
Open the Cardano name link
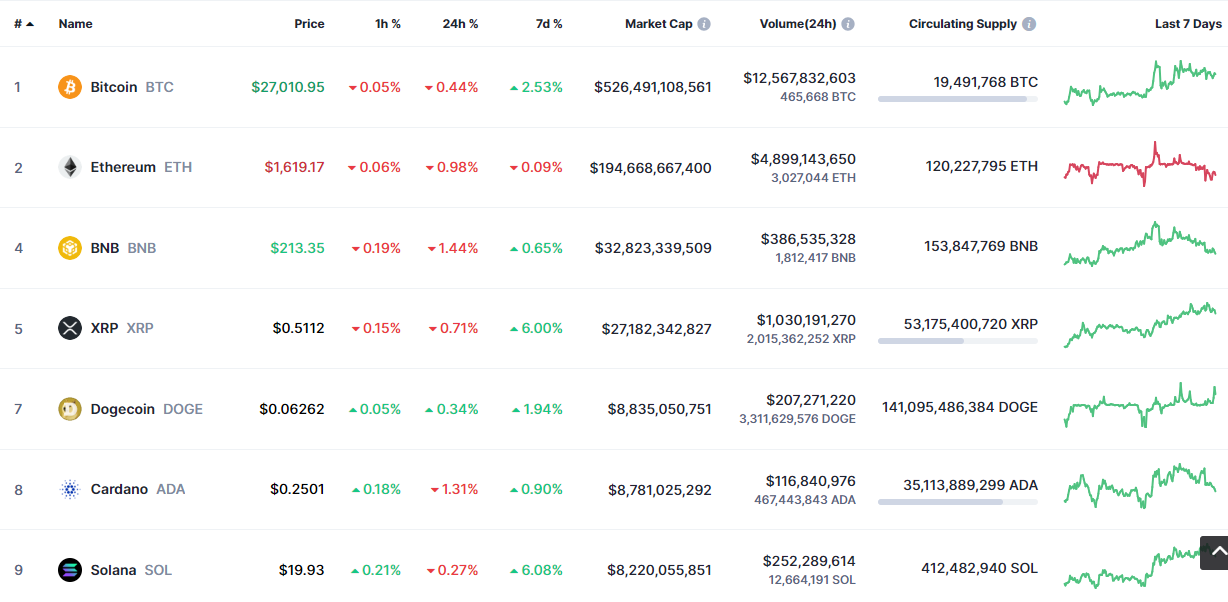click(119, 489)
